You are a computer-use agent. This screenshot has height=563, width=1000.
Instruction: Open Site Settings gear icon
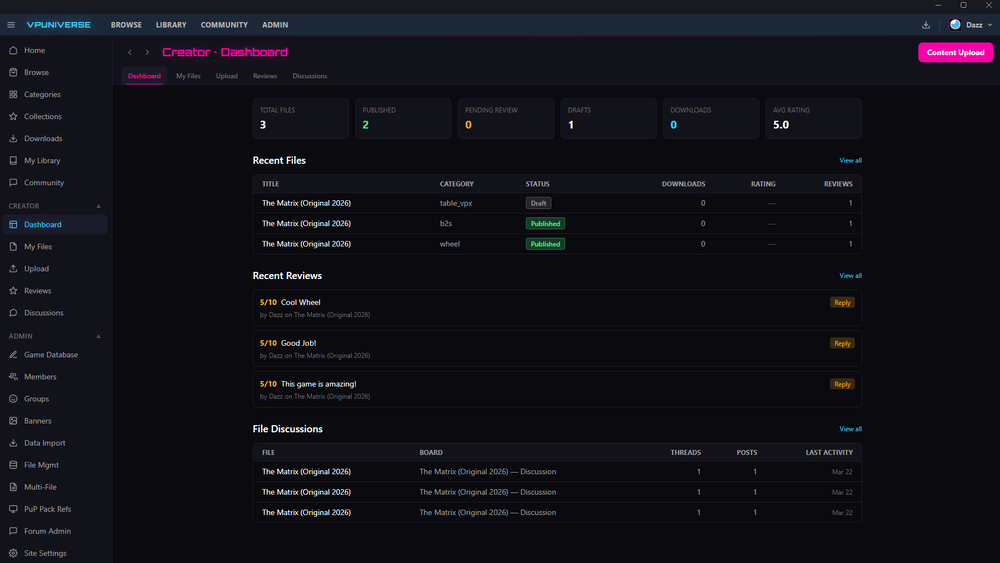click(x=13, y=553)
